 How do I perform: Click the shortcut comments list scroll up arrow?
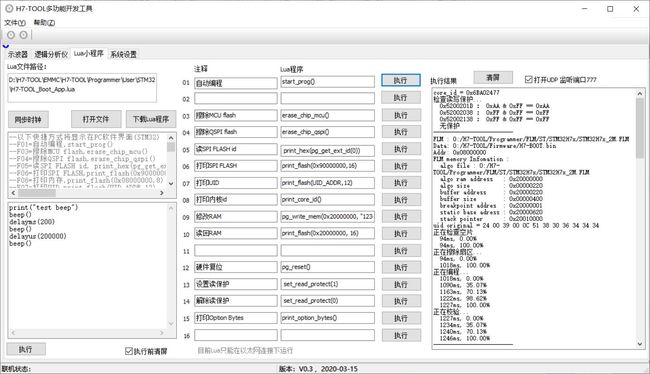171,137
